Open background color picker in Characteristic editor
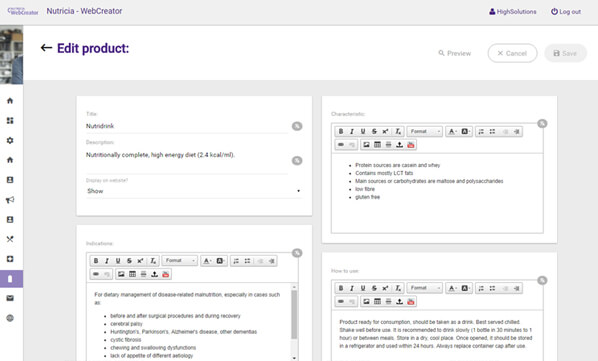This screenshot has width=598, height=361. (465, 132)
